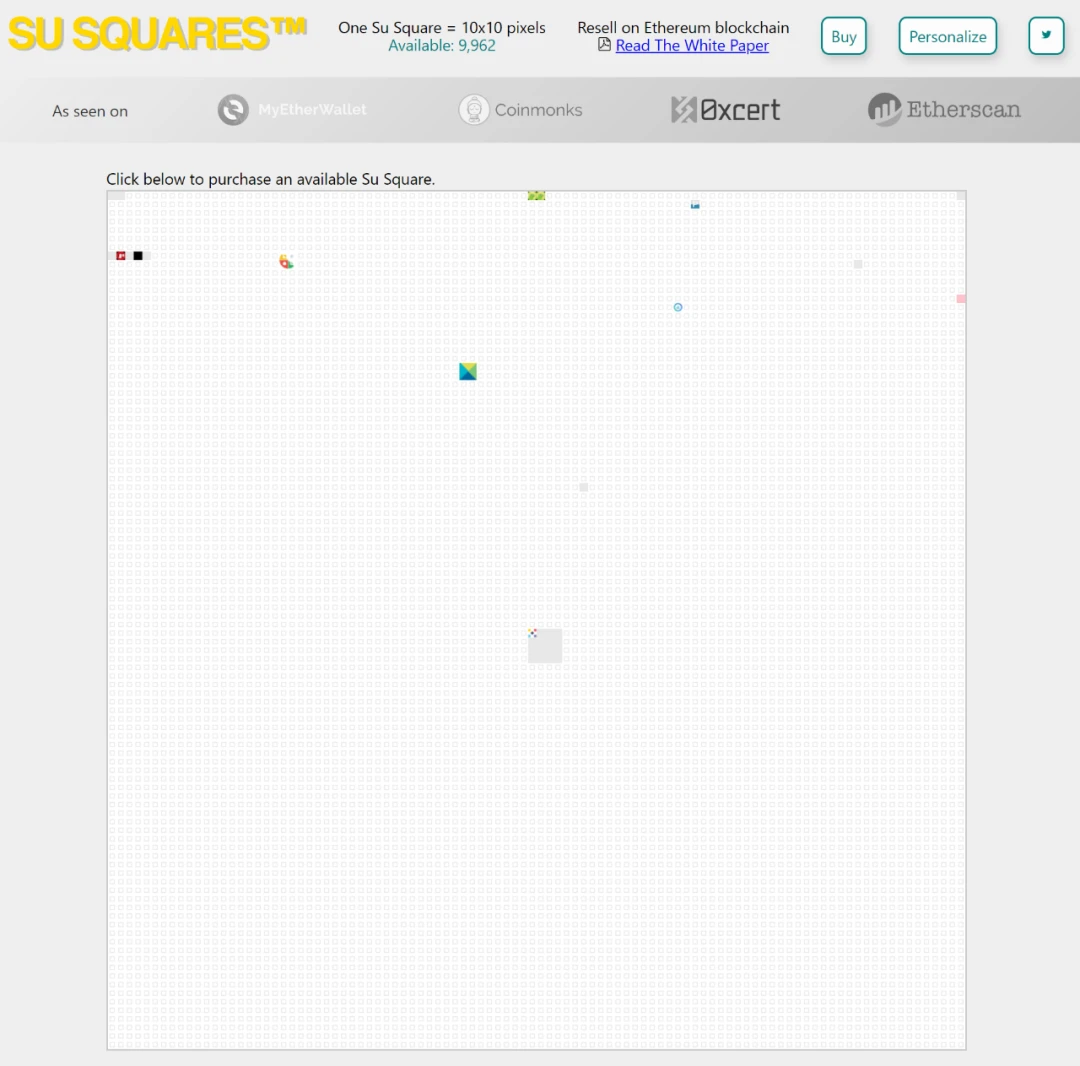Image resolution: width=1080 pixels, height=1066 pixels.
Task: Open the Etherscan logo
Action: click(x=944, y=109)
